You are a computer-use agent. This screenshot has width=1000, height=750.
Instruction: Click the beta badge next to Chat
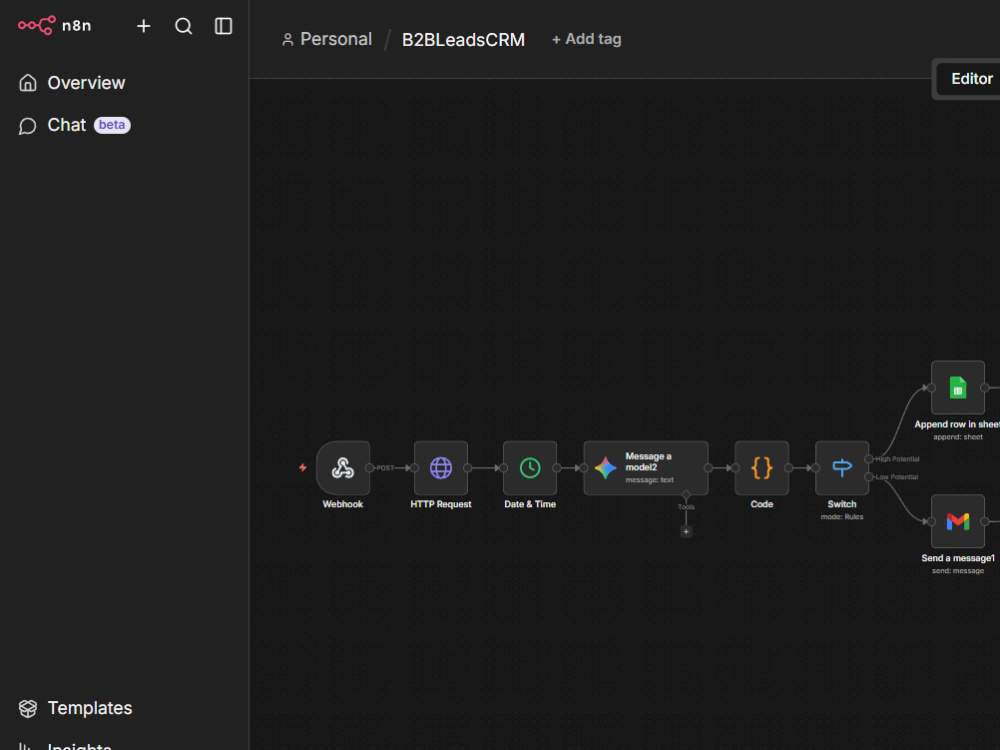[112, 125]
